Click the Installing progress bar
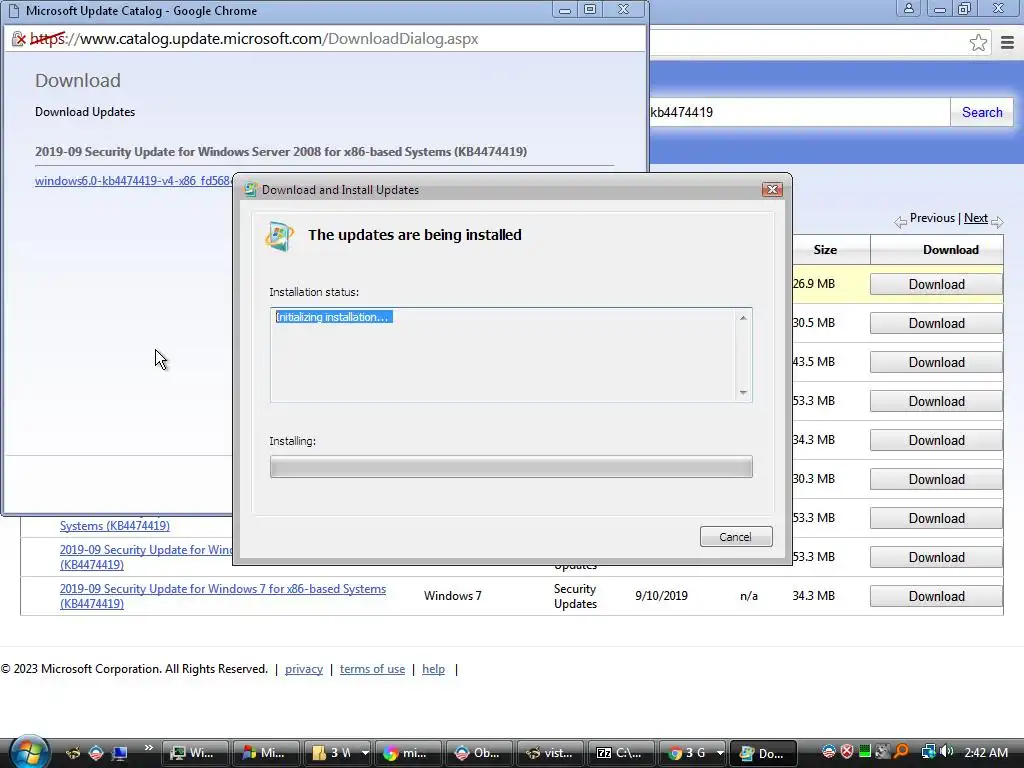 click(511, 466)
